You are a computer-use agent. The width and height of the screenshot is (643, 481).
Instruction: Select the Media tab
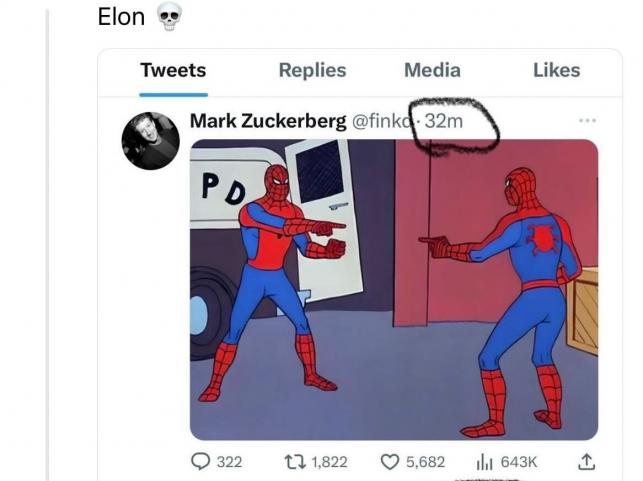[432, 70]
